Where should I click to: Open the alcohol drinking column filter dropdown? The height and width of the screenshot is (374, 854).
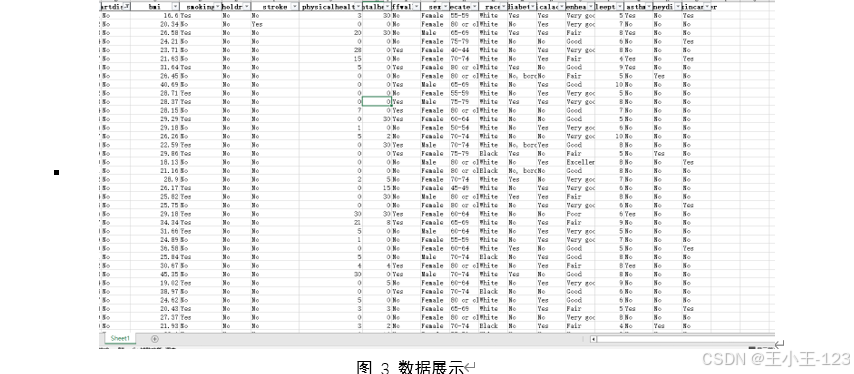pyautogui.click(x=246, y=7)
